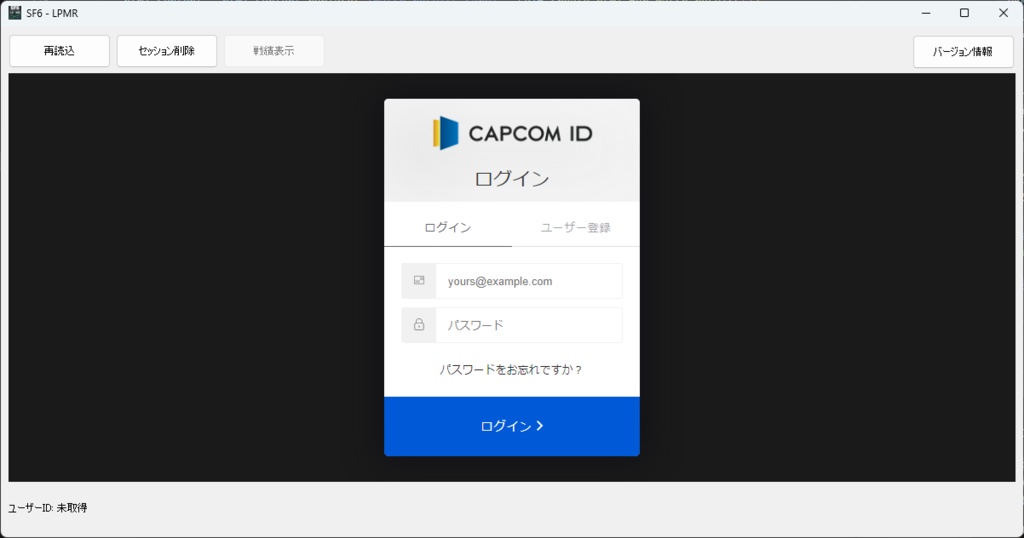Focus the yours@example.com email field

[x=529, y=281]
